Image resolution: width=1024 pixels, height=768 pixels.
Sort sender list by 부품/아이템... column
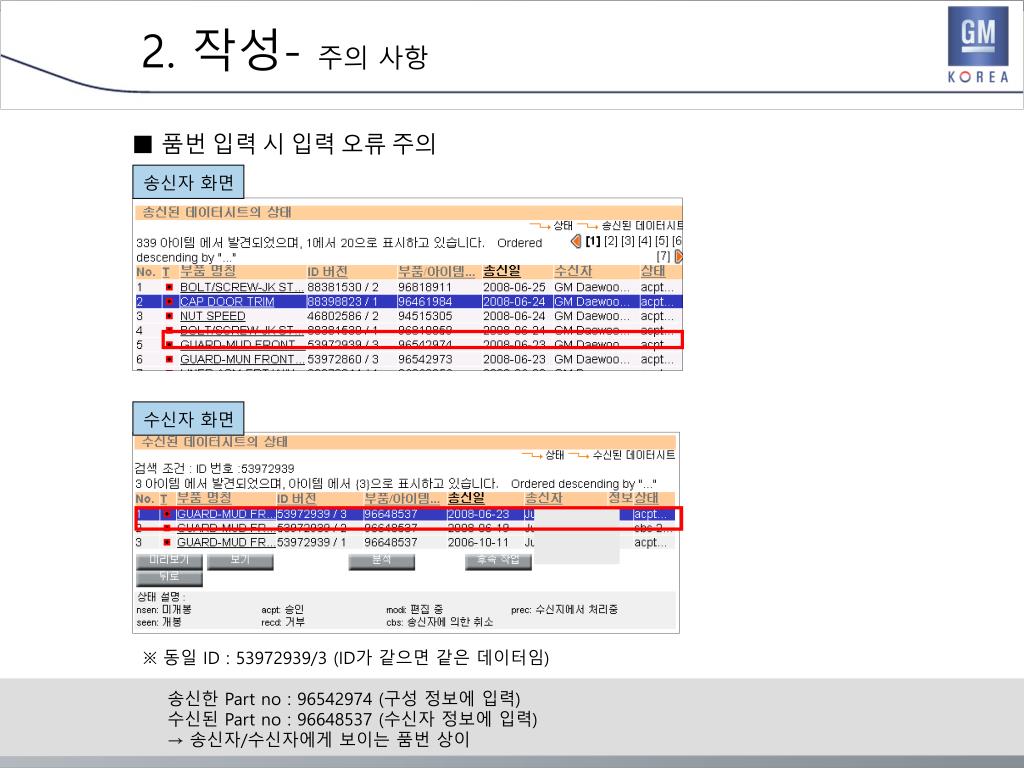(436, 272)
